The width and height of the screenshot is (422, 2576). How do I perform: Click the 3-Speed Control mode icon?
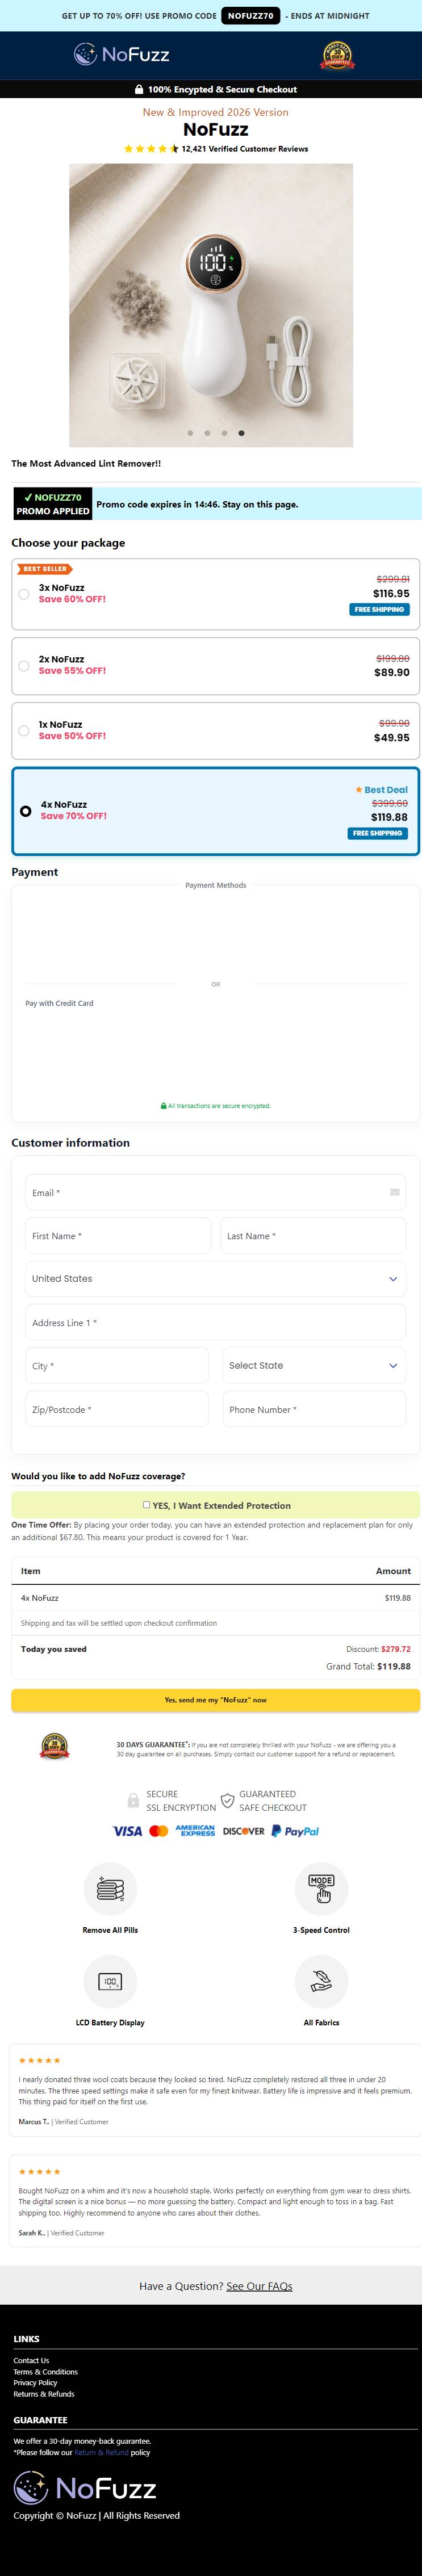(x=321, y=1888)
